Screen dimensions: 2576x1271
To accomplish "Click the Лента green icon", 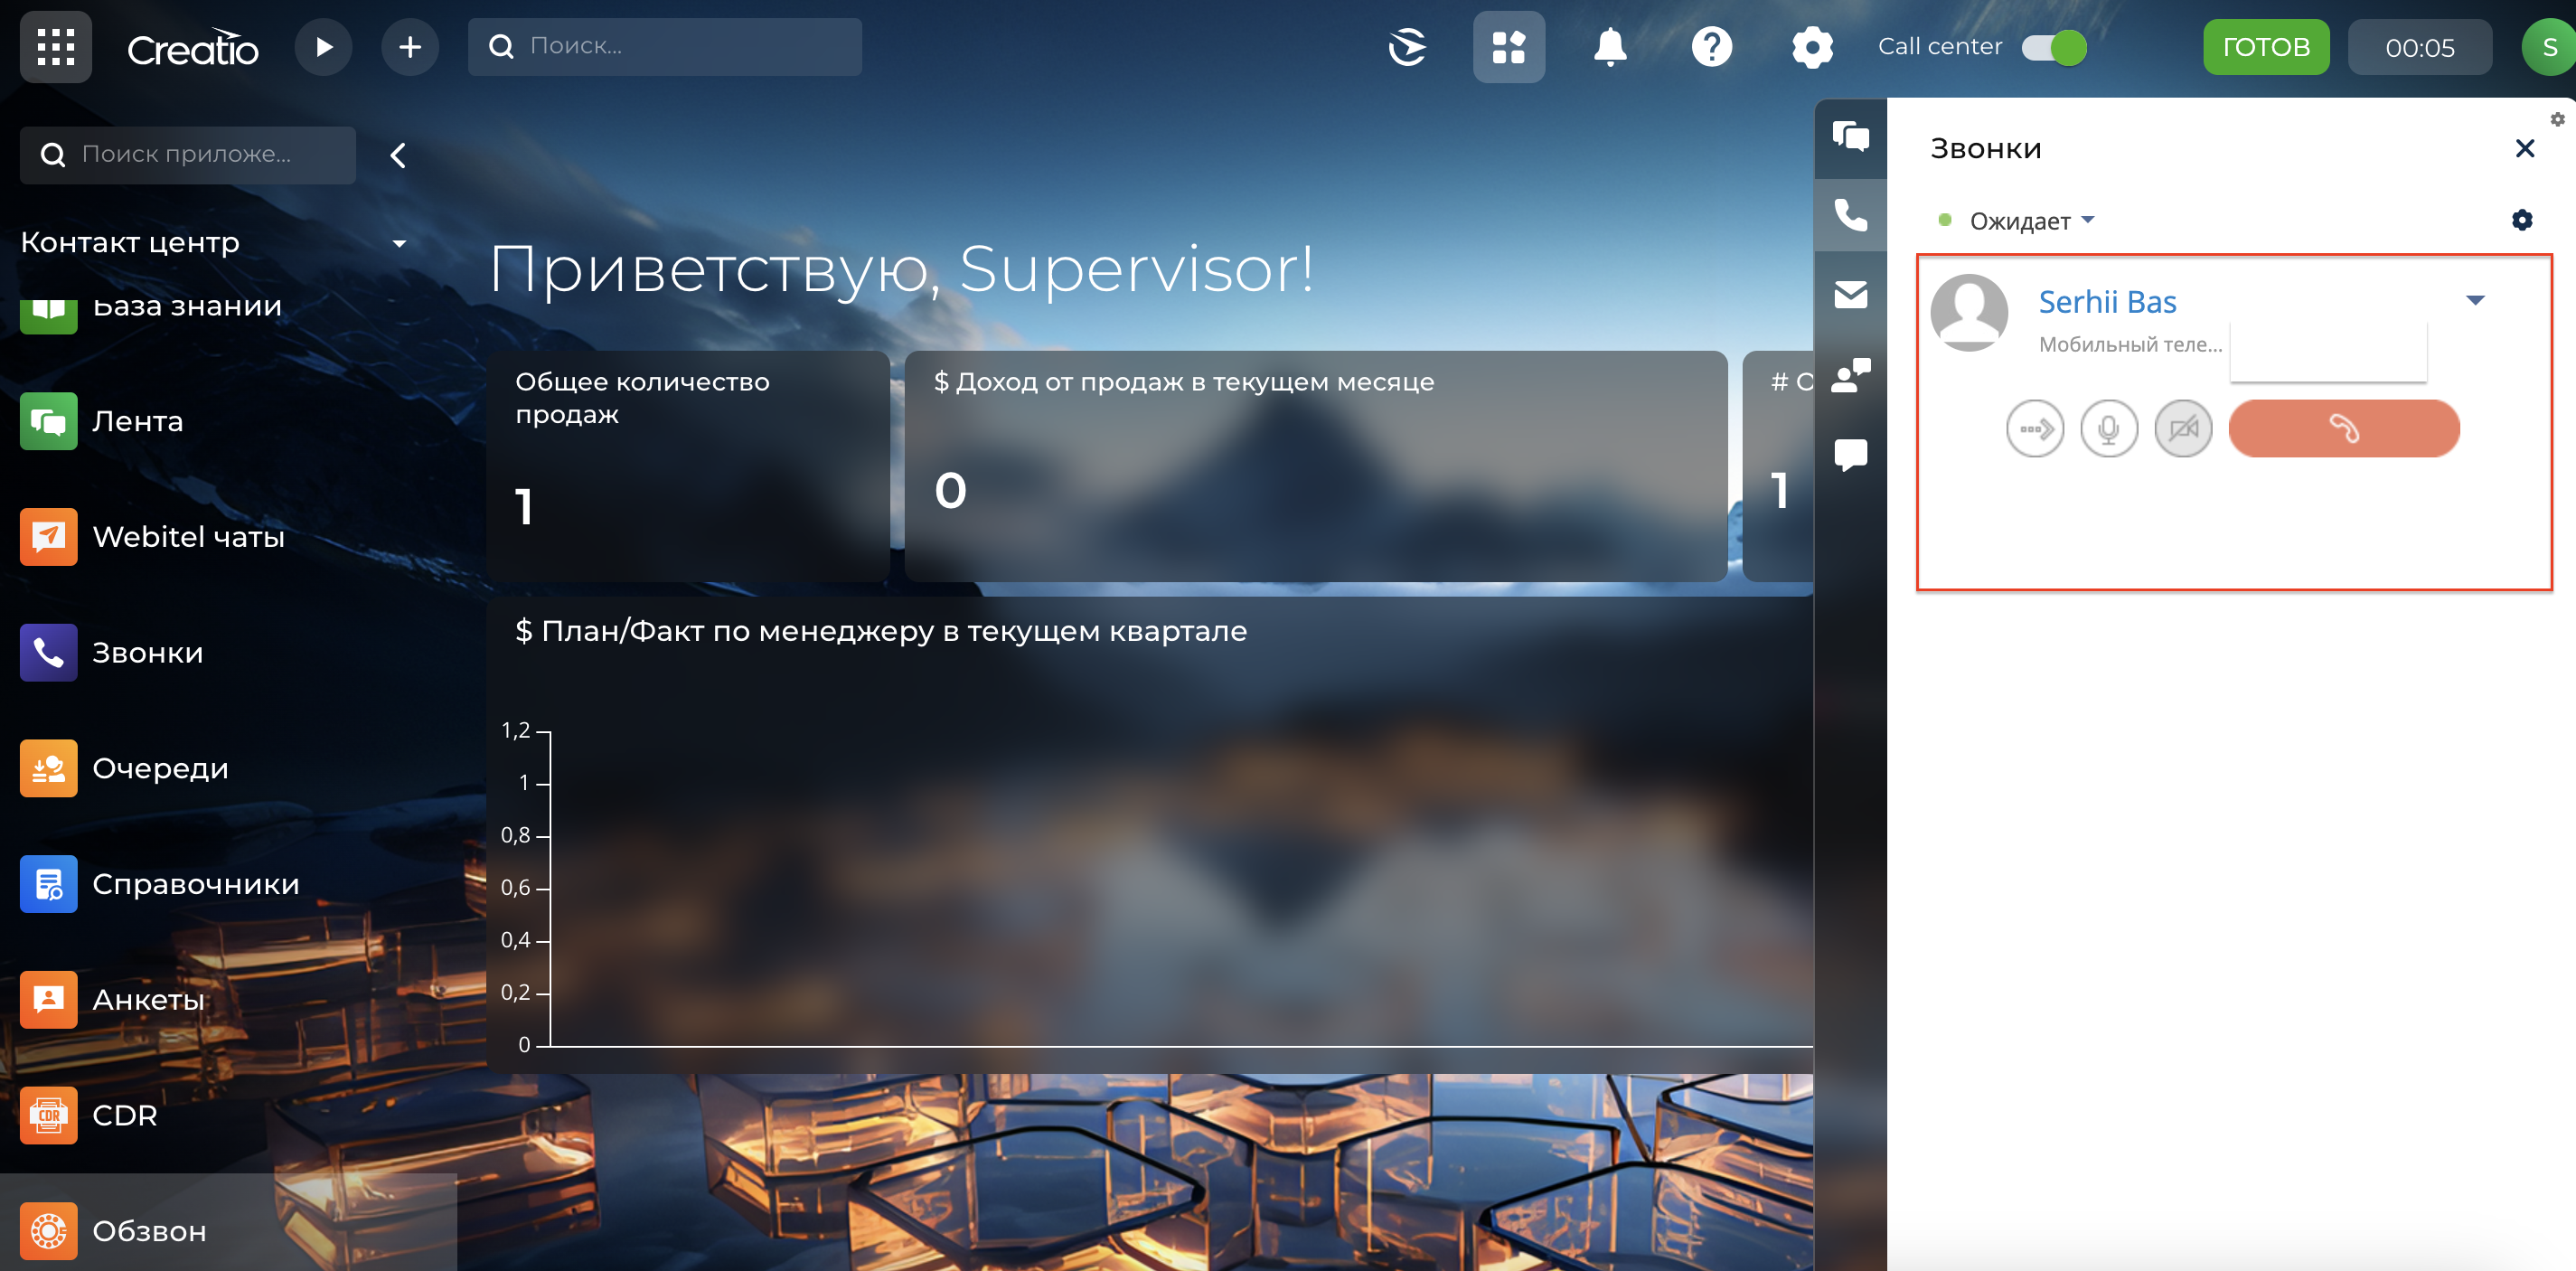I will point(49,421).
